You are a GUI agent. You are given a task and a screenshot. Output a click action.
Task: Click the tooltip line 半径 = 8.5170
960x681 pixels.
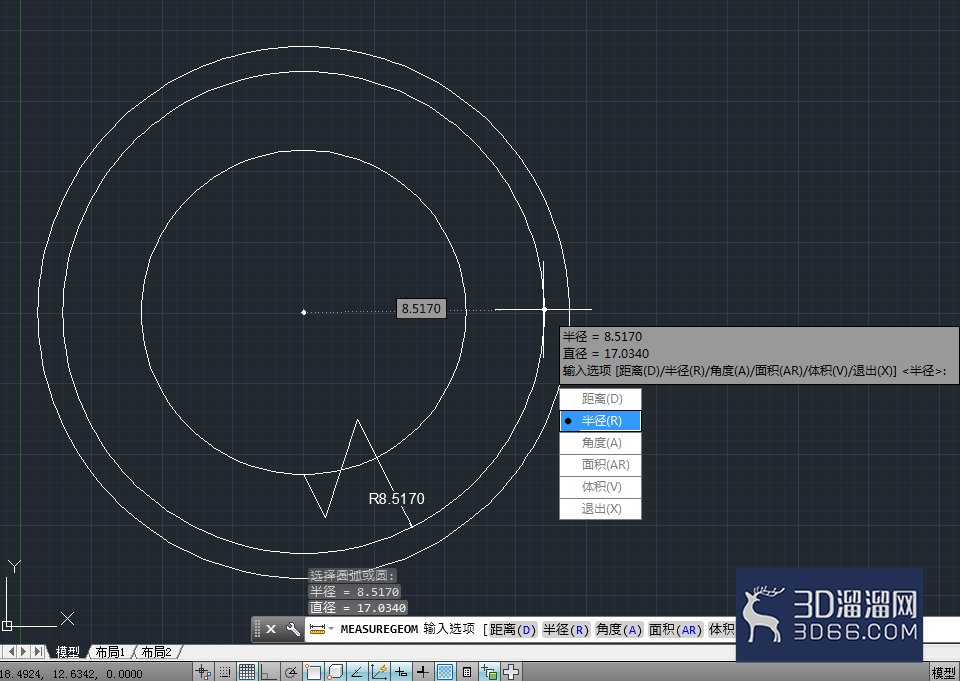(602, 336)
